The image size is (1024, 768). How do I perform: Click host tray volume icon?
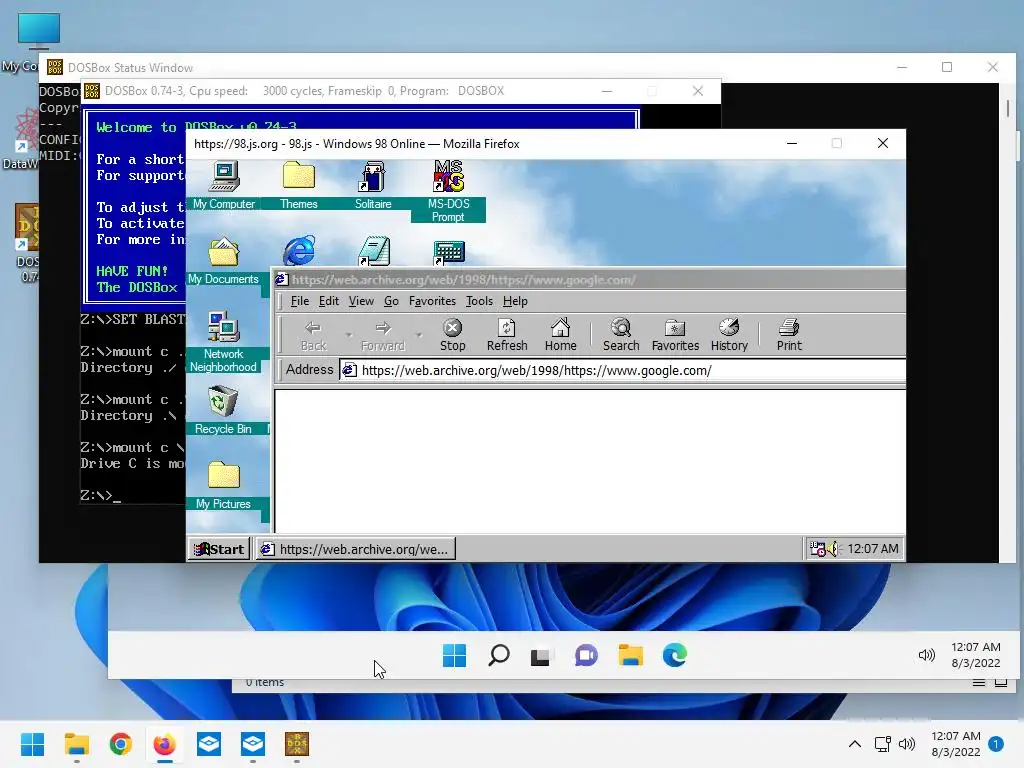point(907,744)
